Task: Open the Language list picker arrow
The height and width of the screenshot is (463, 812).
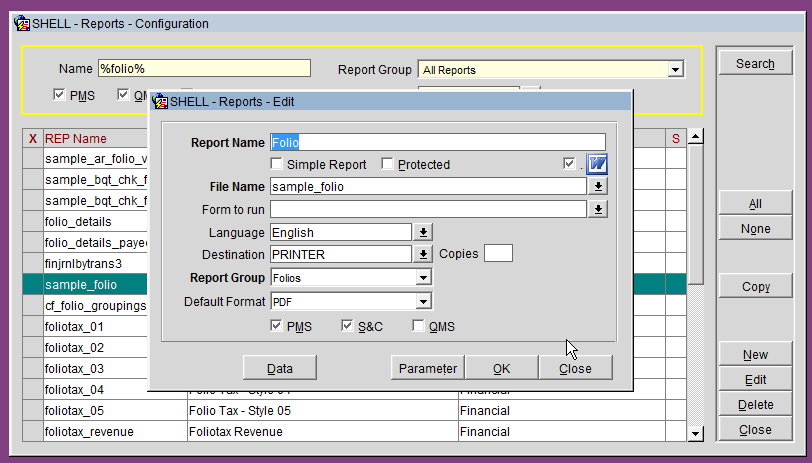Action: pyautogui.click(x=423, y=232)
